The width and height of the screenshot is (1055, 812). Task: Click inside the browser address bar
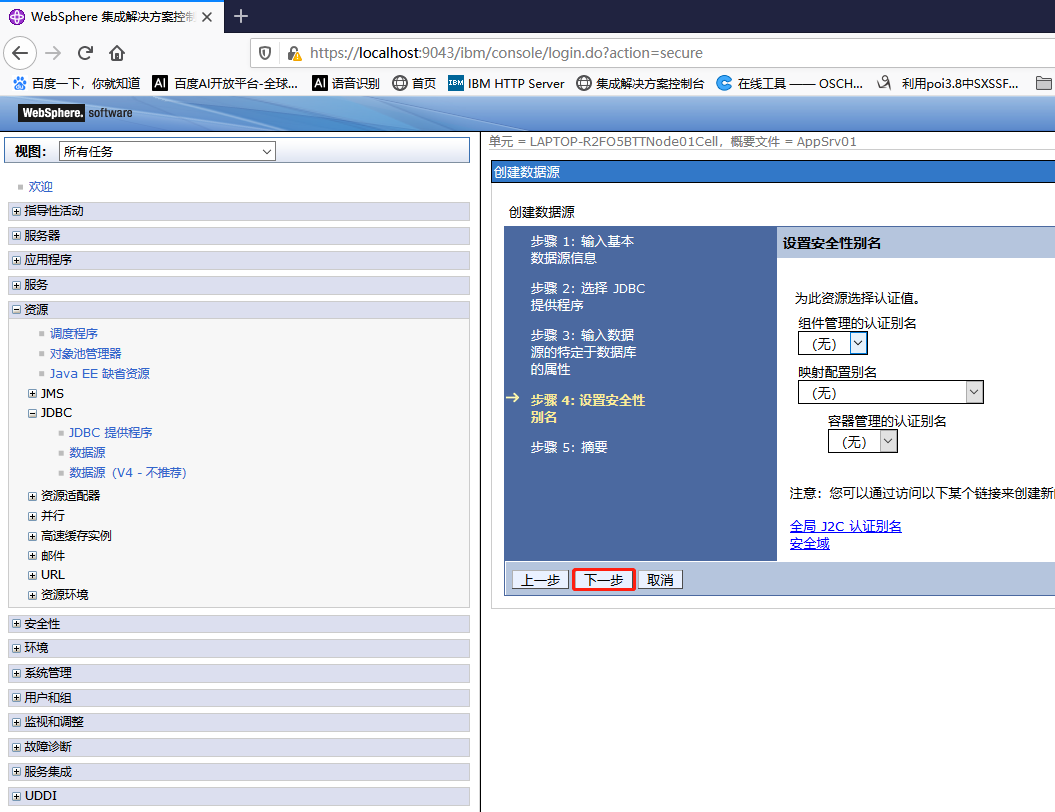pos(600,53)
